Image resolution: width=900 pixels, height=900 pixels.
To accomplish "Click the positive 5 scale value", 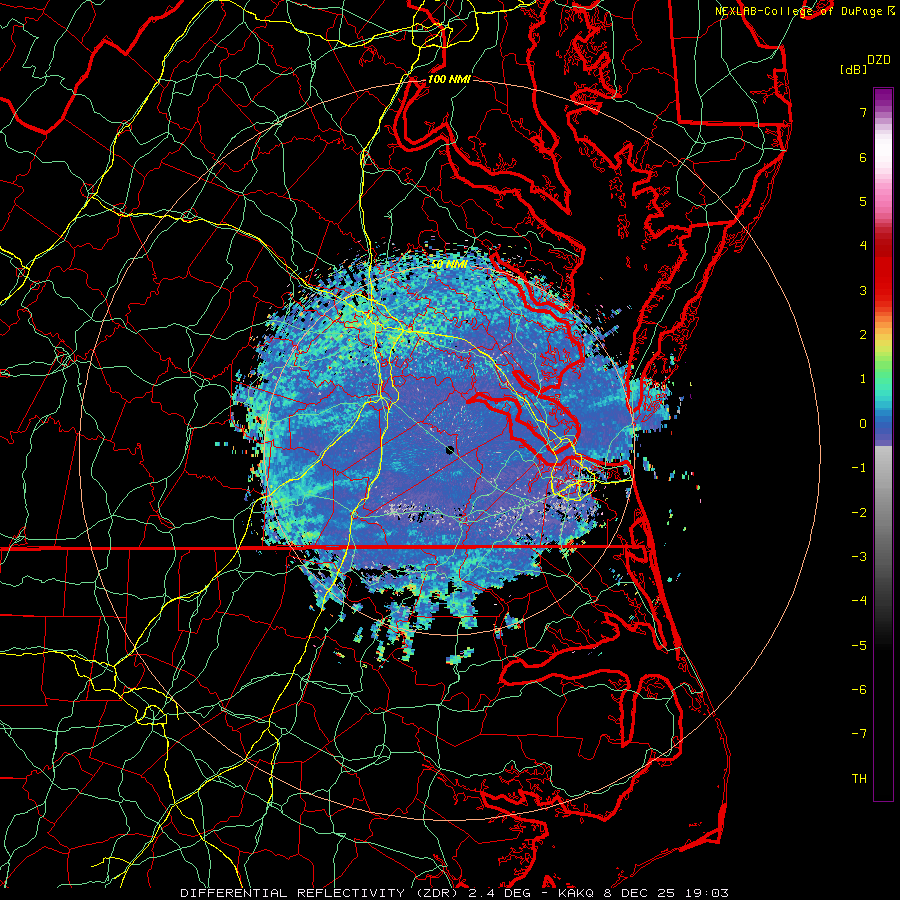I will pyautogui.click(x=863, y=201).
